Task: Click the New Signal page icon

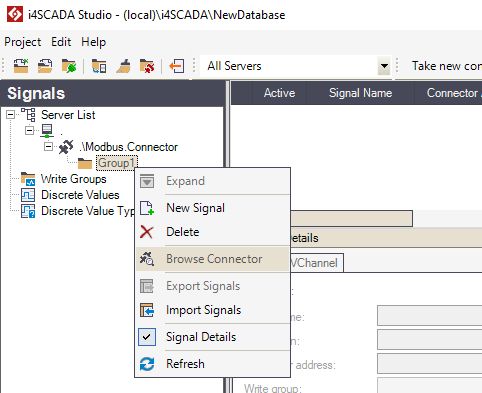Action: coord(147,208)
